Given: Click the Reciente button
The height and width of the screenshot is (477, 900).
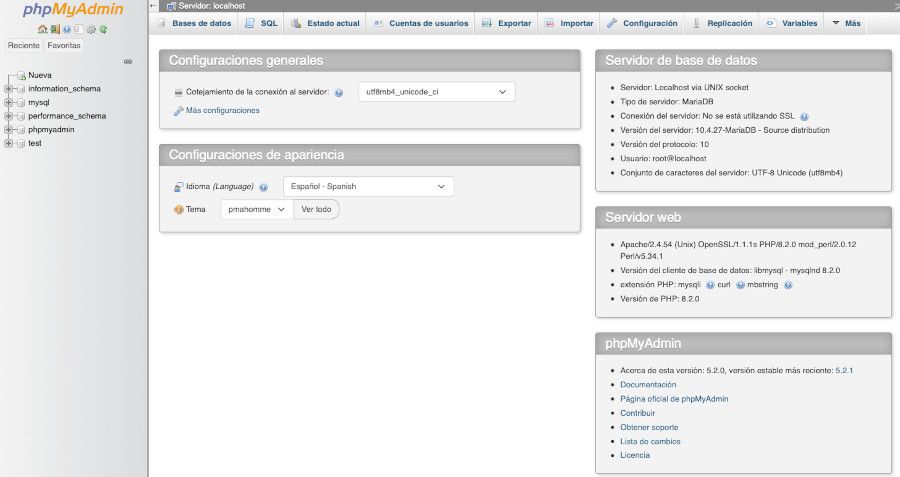Looking at the screenshot, I should pyautogui.click(x=24, y=45).
